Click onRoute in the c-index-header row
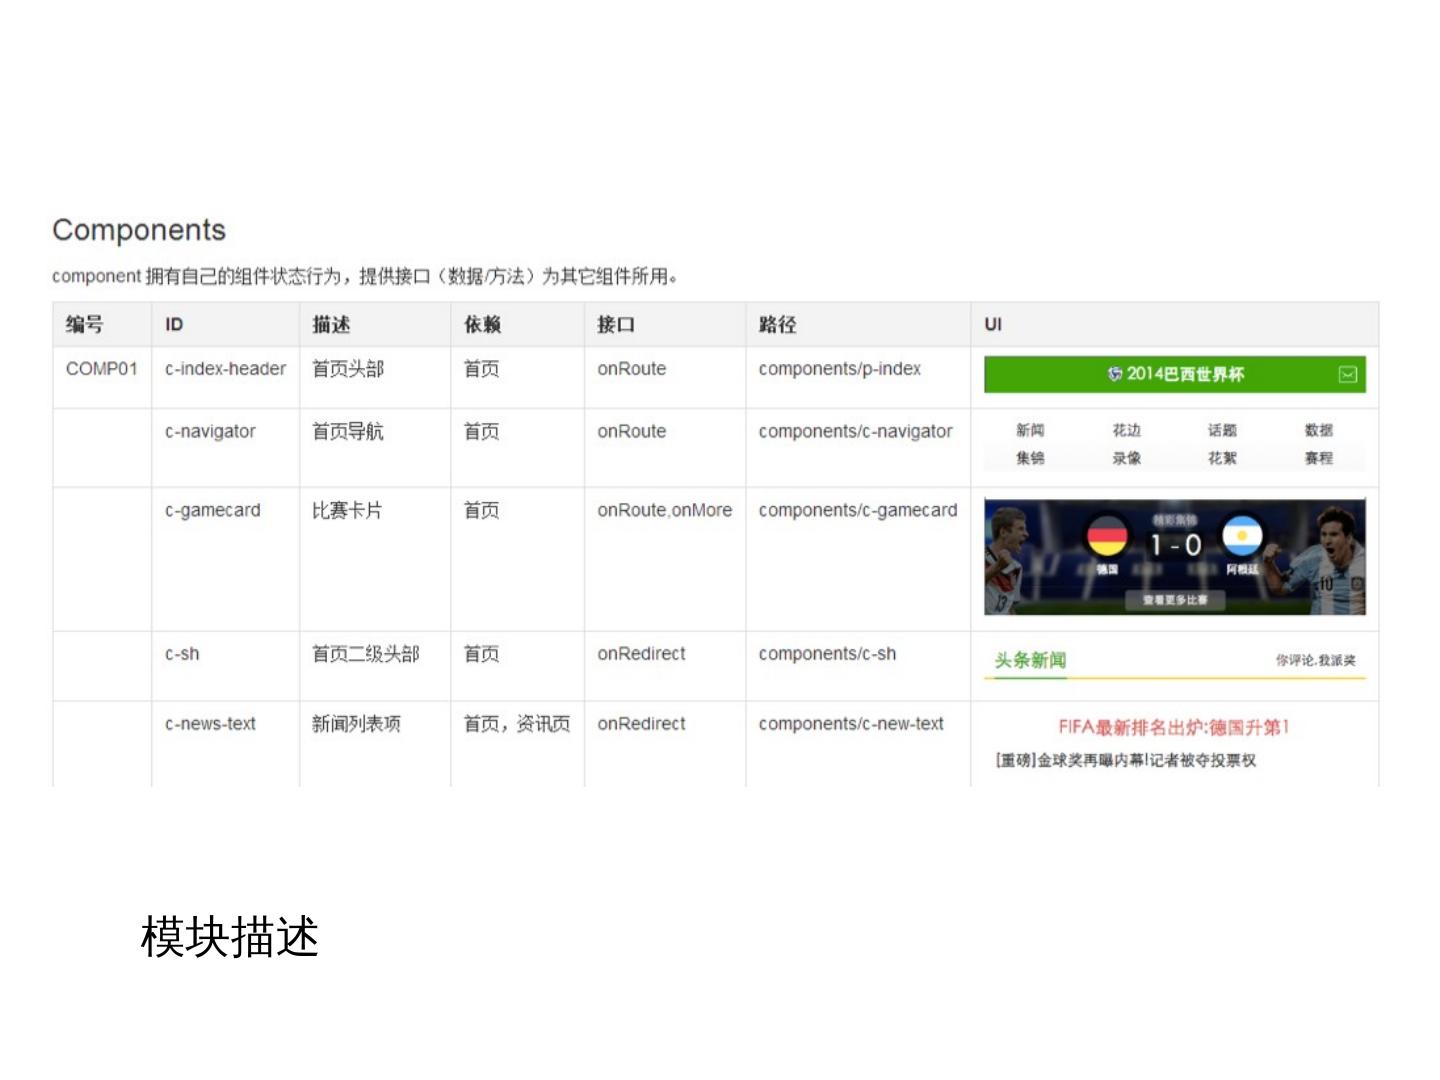This screenshot has width=1440, height=1080. pyautogui.click(x=632, y=369)
